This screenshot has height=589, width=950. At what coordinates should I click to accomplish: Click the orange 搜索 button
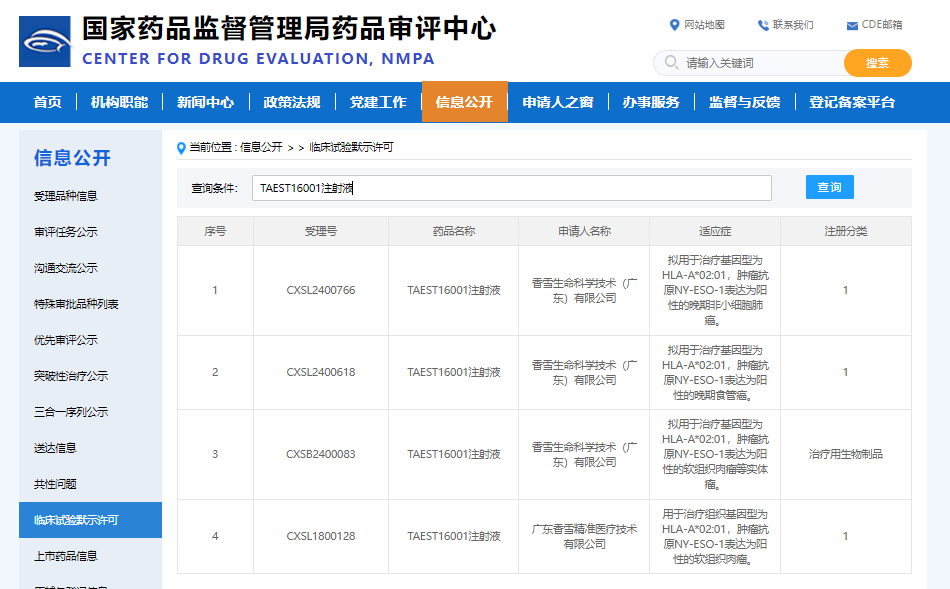pyautogui.click(x=877, y=63)
